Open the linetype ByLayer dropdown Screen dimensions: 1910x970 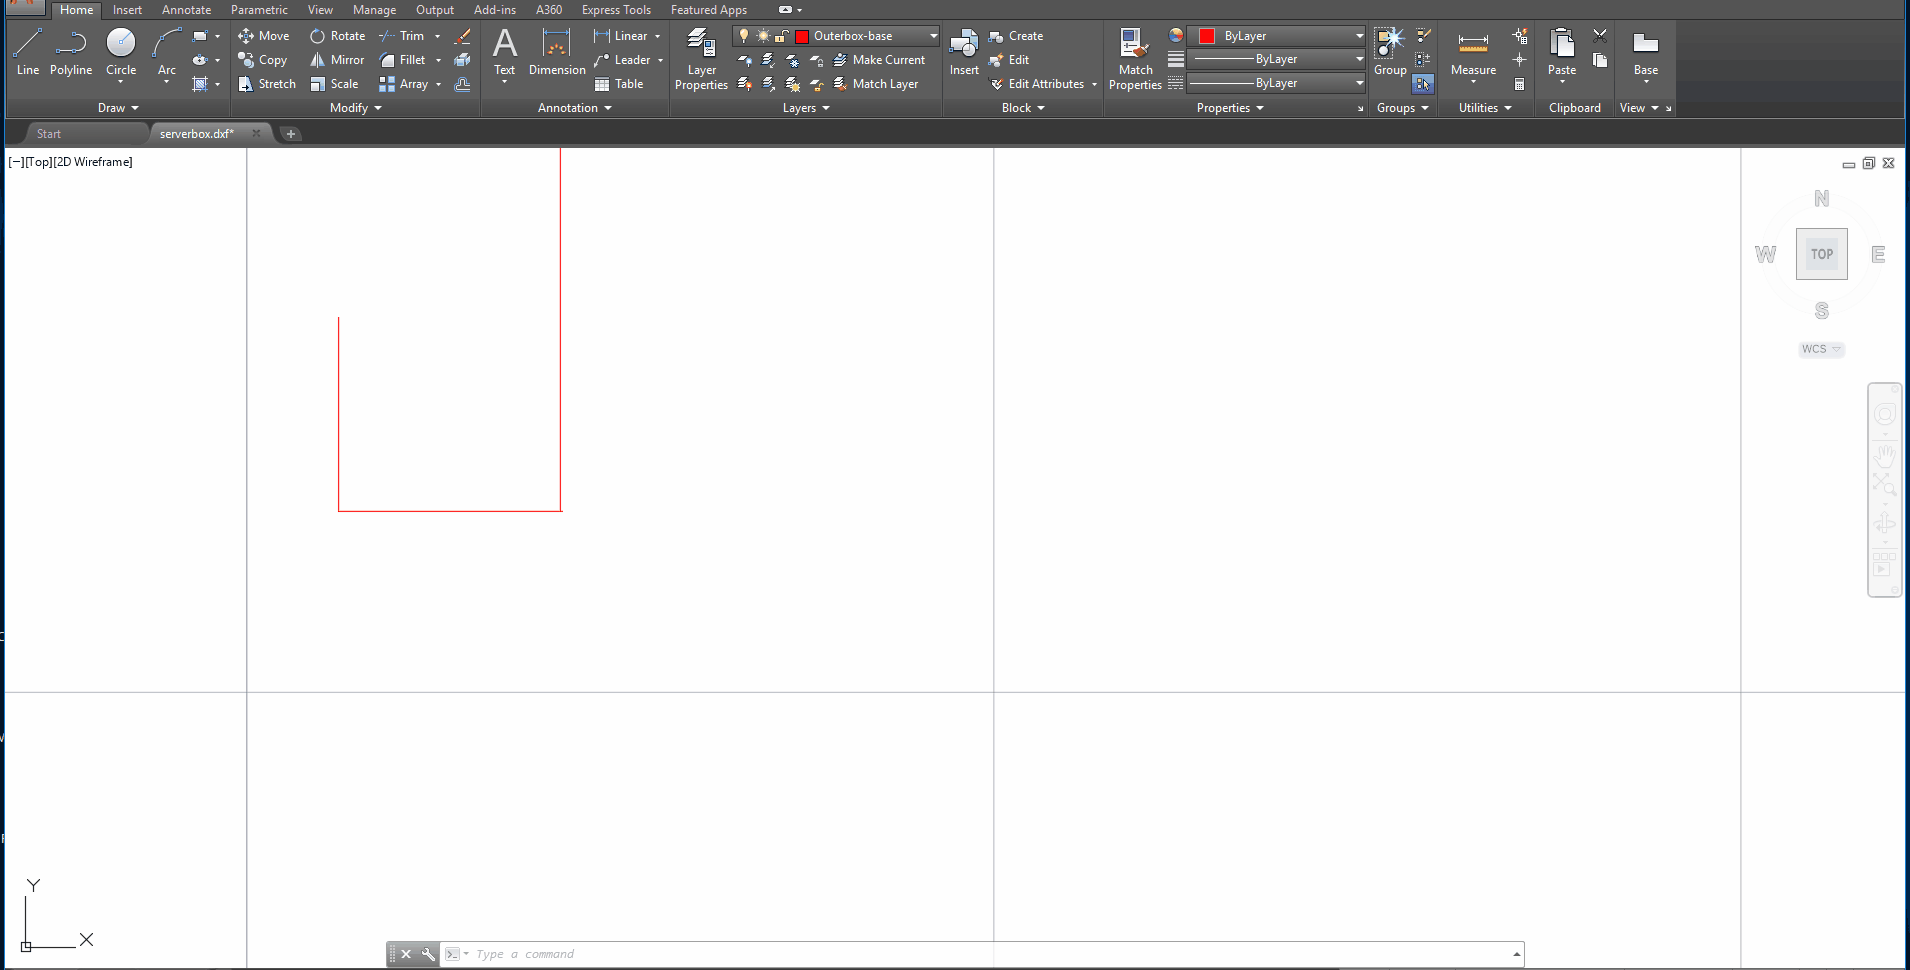[x=1359, y=83]
